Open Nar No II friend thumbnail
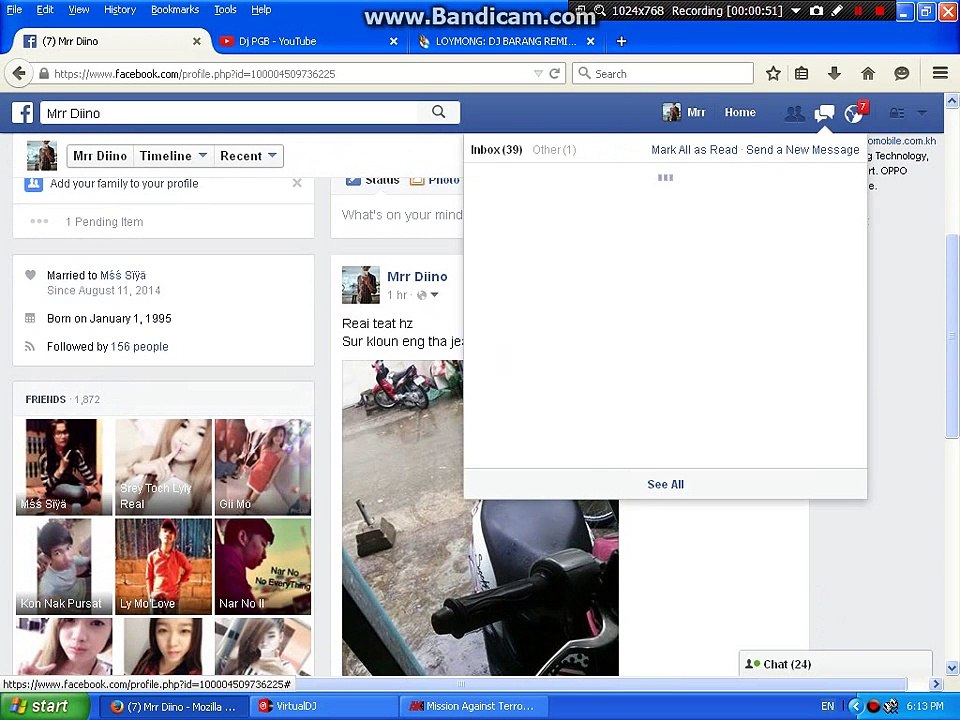 pyautogui.click(x=263, y=566)
